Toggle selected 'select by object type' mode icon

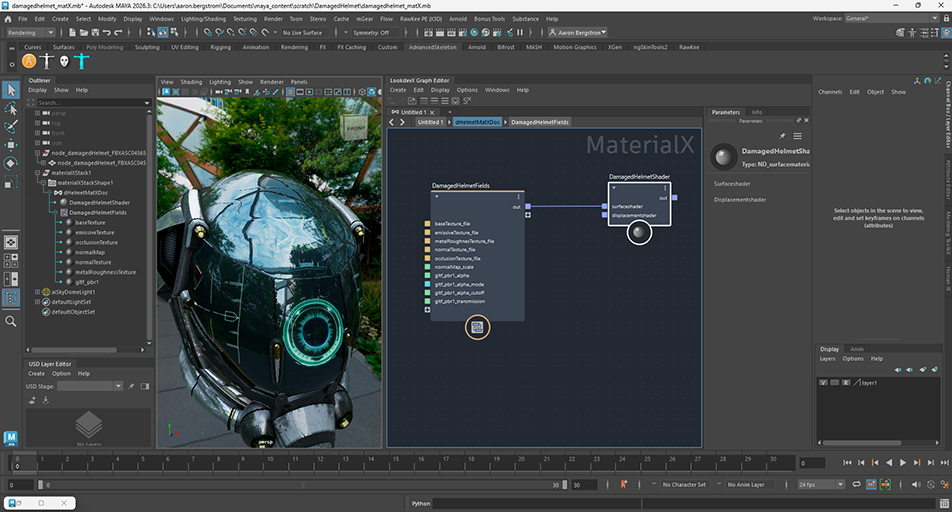coord(163,33)
